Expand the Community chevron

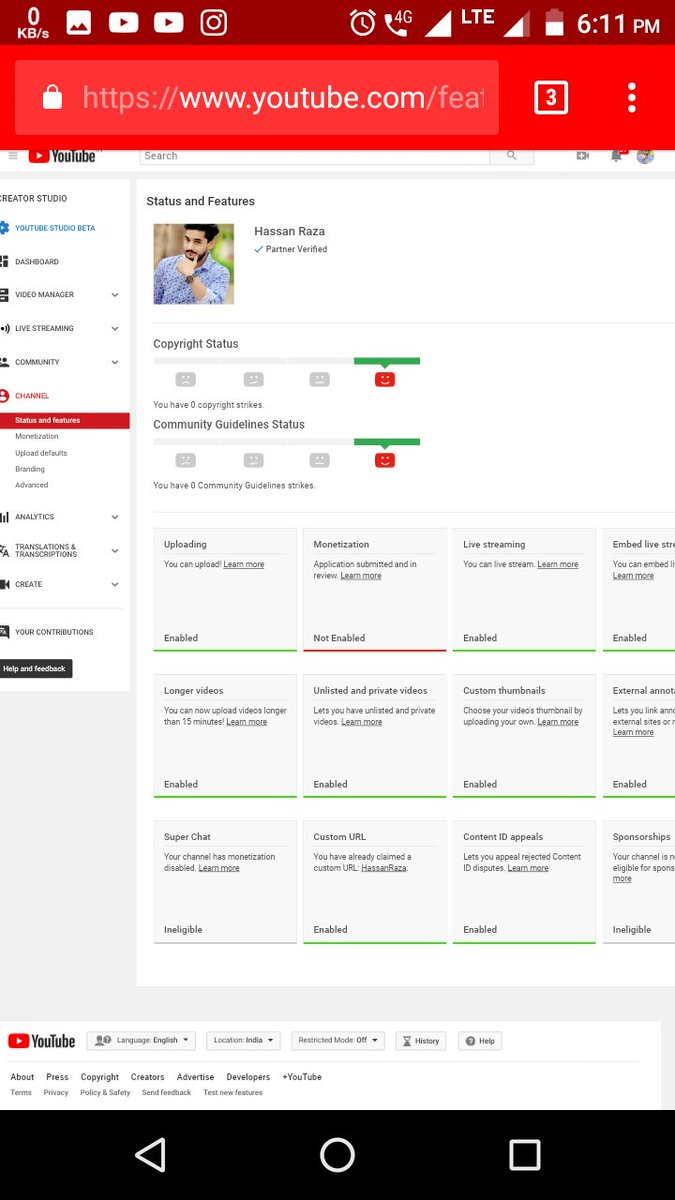click(115, 362)
